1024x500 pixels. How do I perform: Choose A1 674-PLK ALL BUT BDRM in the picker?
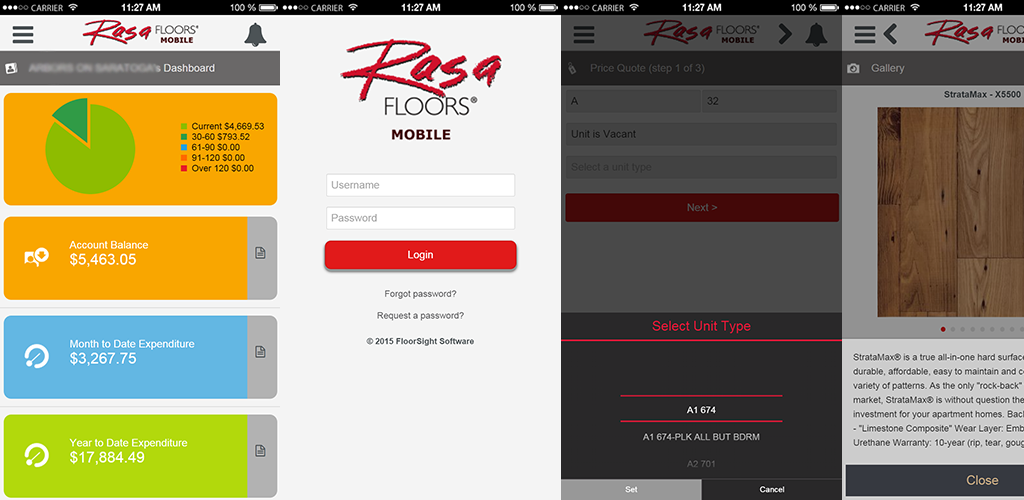(x=701, y=437)
